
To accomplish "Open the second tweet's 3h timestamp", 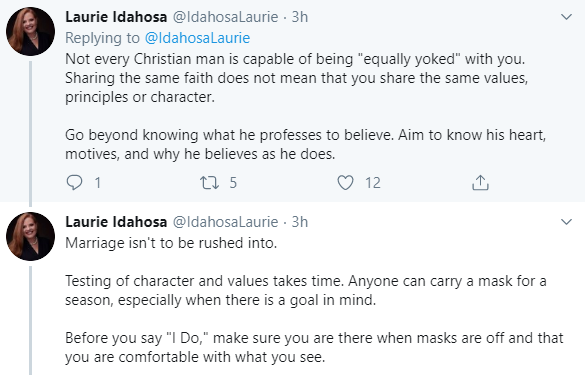I will pos(300,222).
